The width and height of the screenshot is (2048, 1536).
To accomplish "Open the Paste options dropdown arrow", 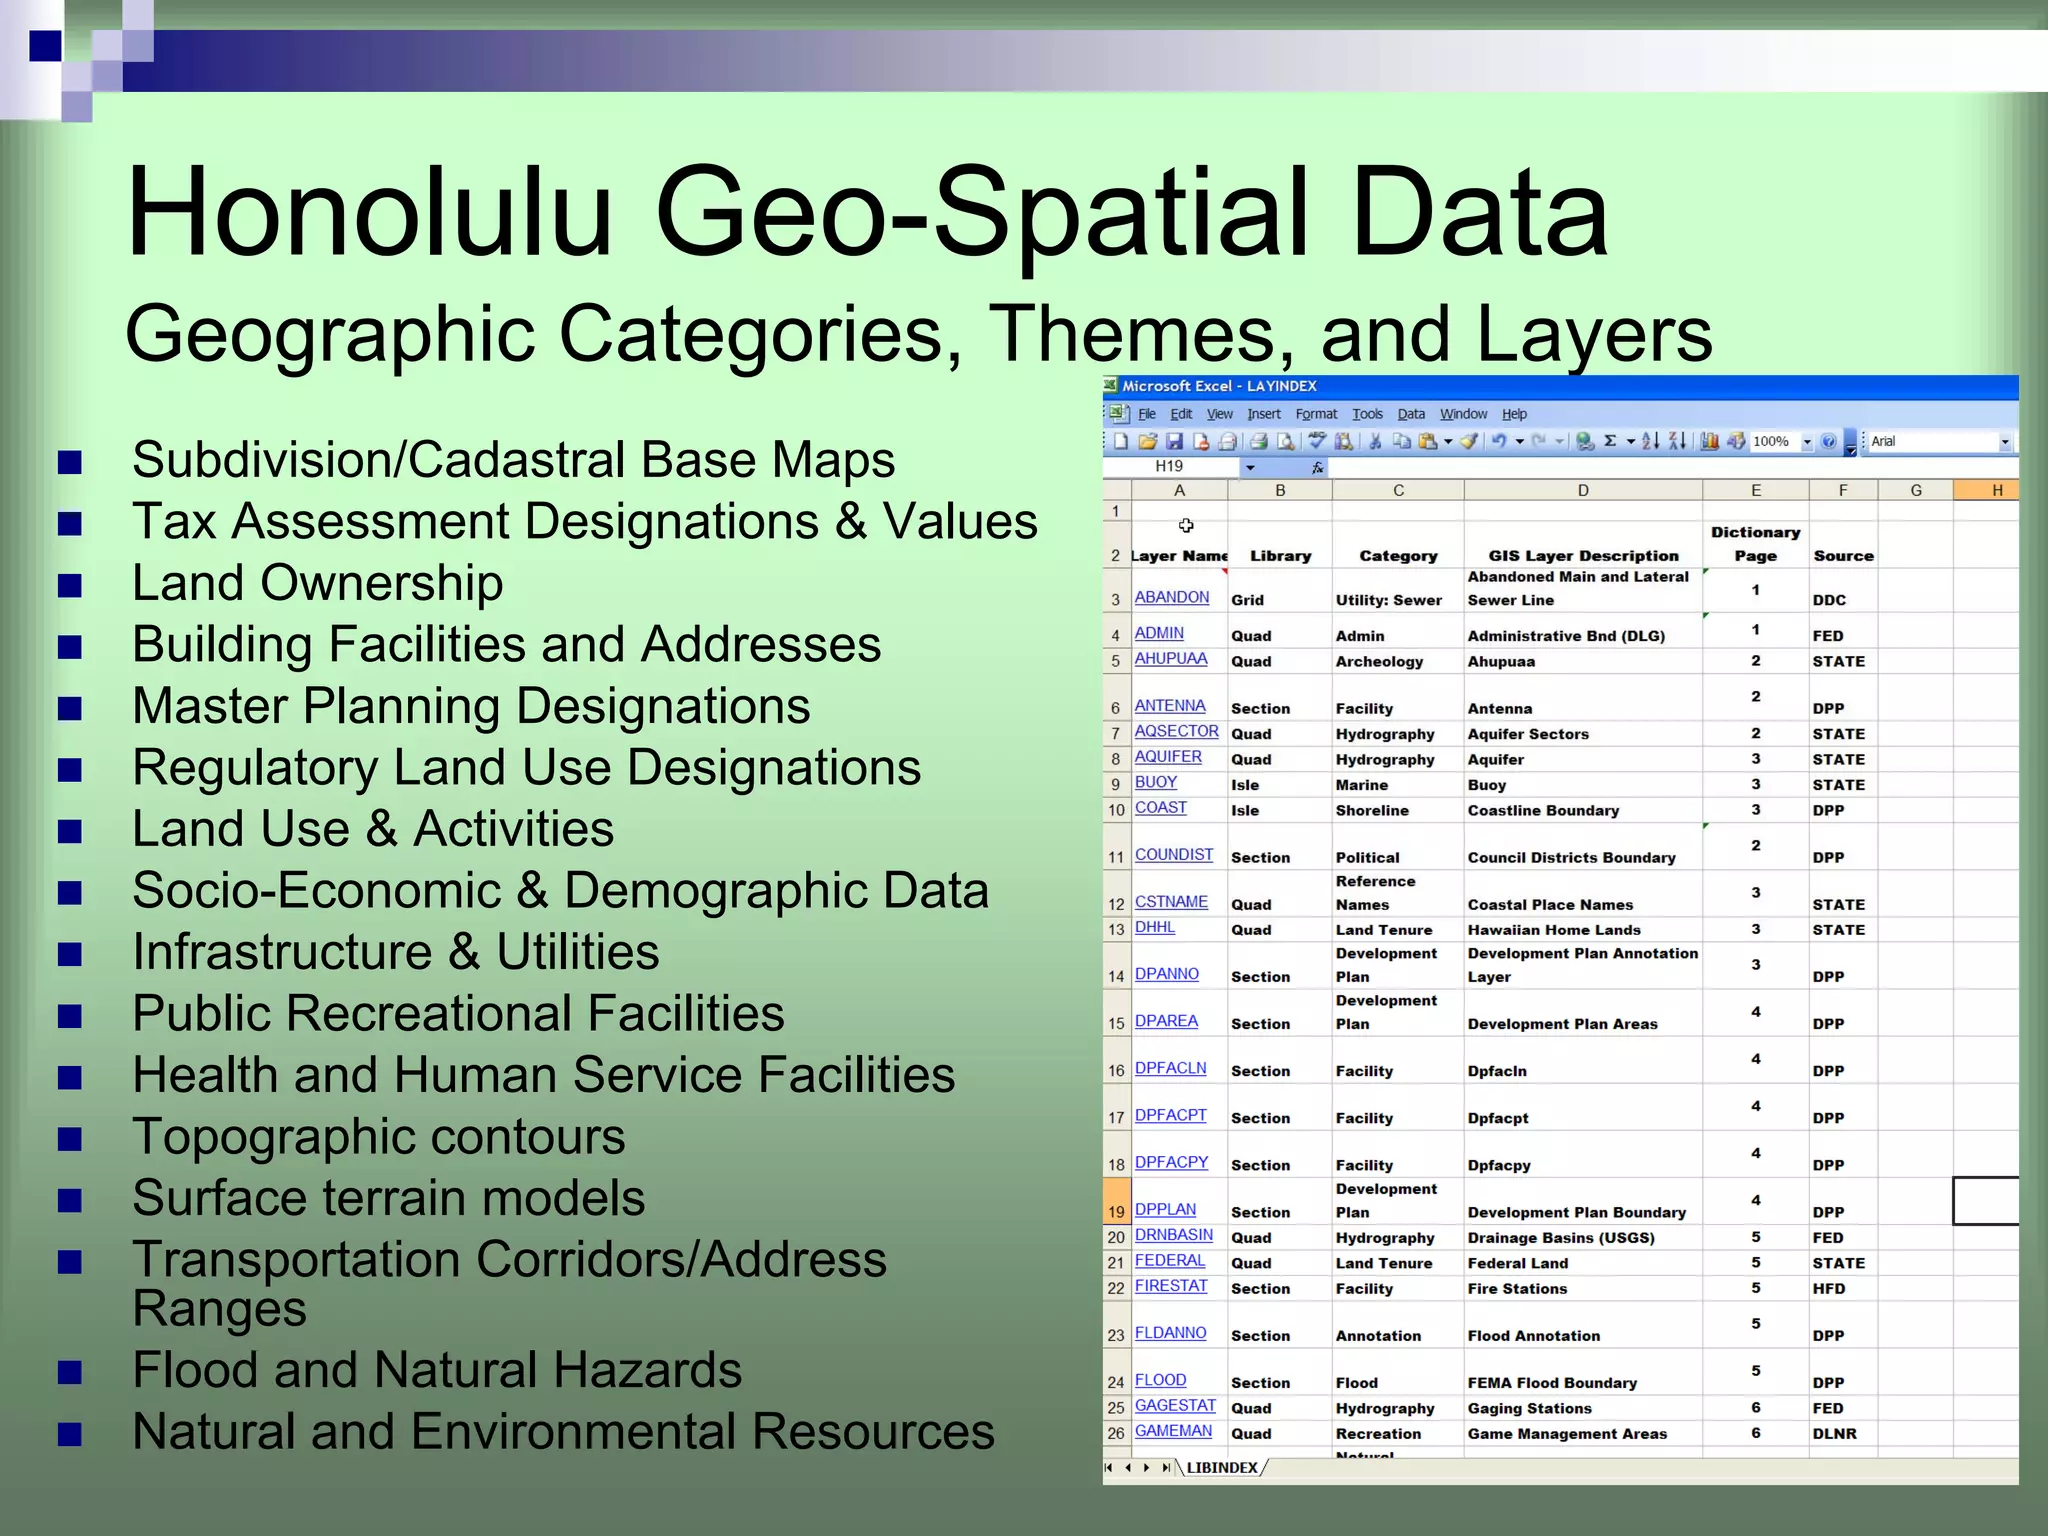I will tap(1448, 441).
